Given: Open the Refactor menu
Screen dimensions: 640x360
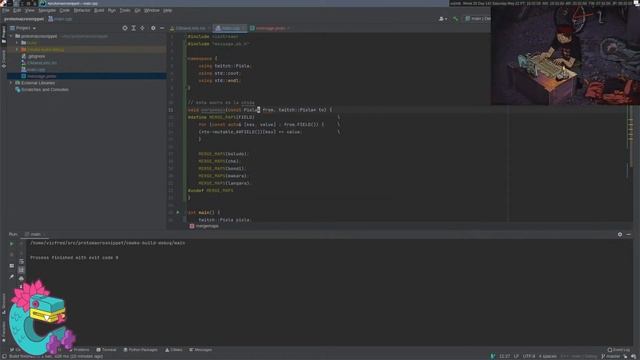Looking at the screenshot, I should pos(82,10).
